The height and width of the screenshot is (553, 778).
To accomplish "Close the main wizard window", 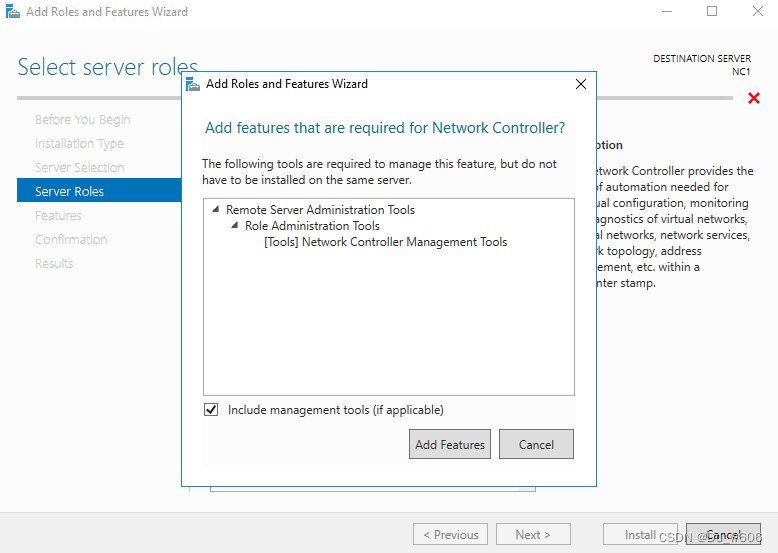I will coord(758,11).
